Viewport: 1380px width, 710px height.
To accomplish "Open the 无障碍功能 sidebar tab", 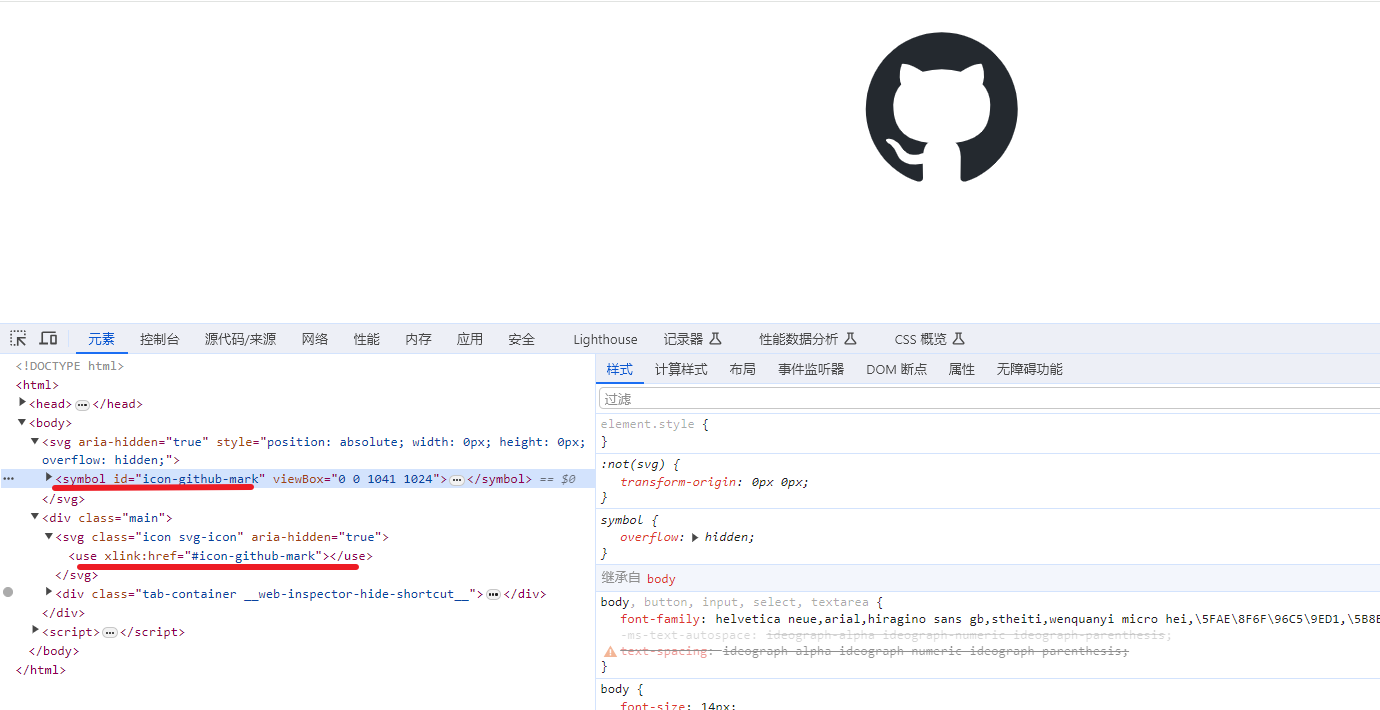I will 1029,369.
